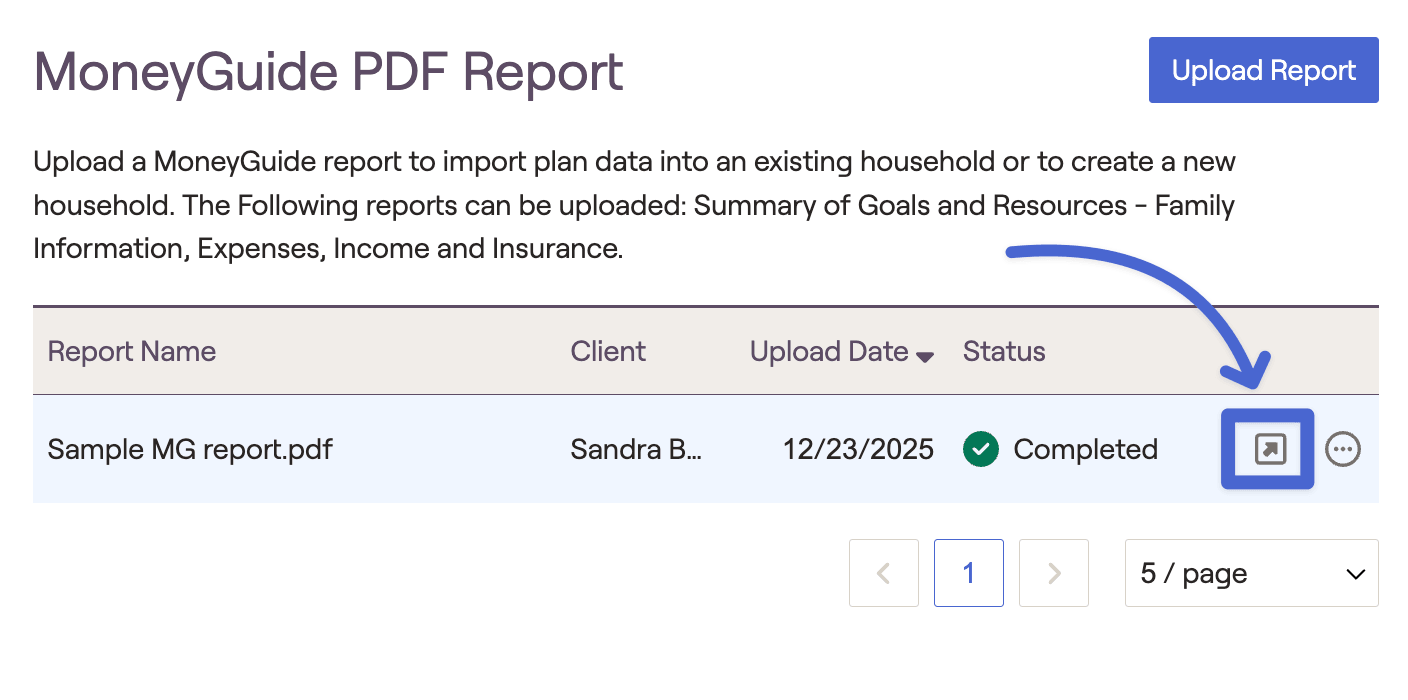Sort by the Client column header
This screenshot has height=700, width=1408.
coord(608,352)
